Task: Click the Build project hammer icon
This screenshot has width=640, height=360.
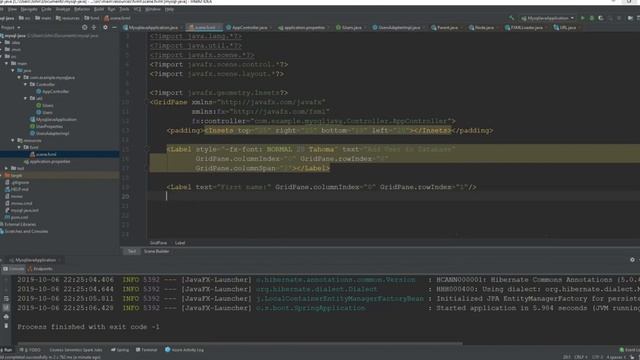Action: point(511,18)
